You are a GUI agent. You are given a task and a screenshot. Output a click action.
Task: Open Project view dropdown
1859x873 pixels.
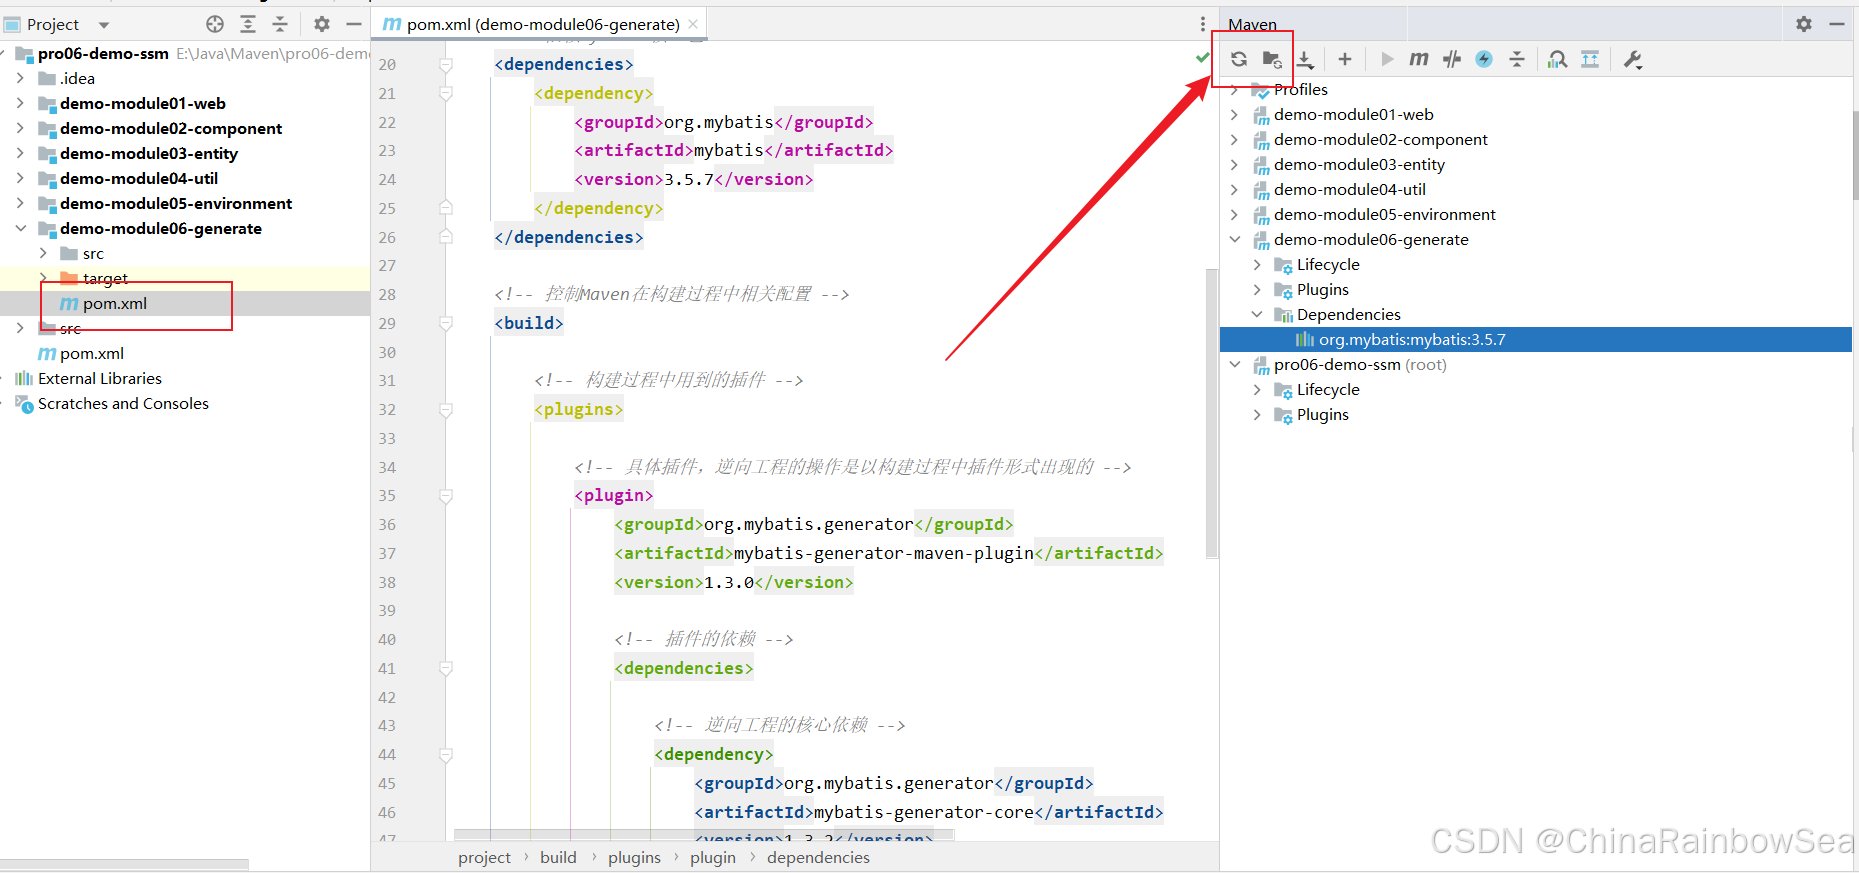pyautogui.click(x=104, y=24)
